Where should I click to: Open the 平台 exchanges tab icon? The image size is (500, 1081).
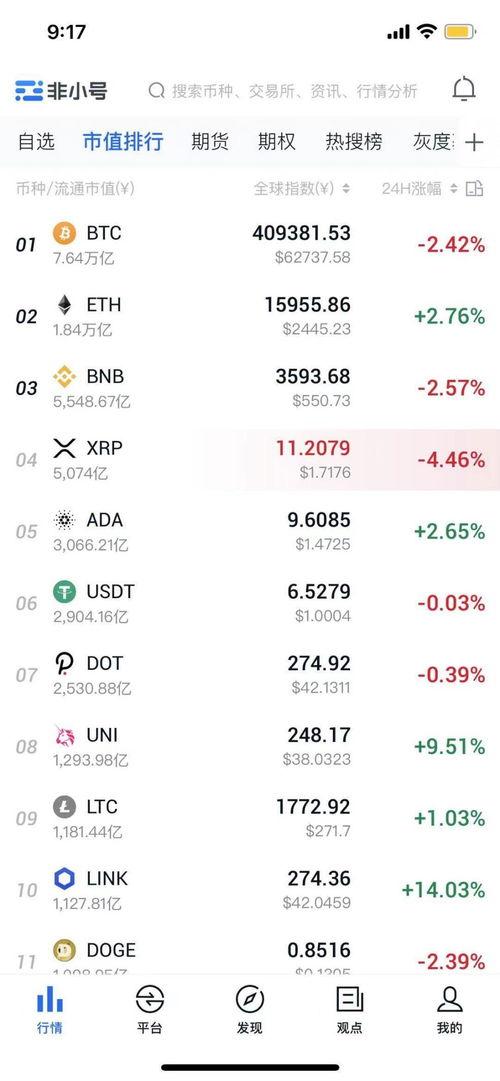point(150,998)
